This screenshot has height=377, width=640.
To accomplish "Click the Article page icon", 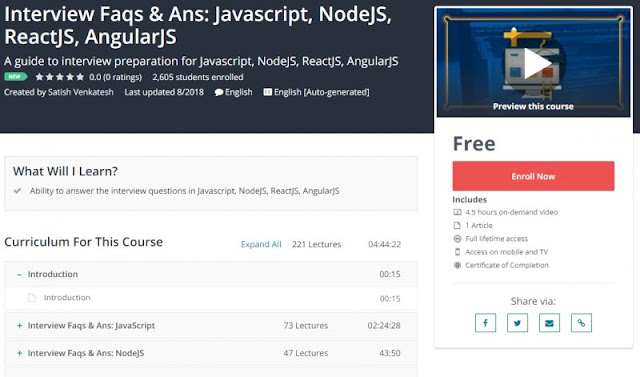I will click(457, 225).
